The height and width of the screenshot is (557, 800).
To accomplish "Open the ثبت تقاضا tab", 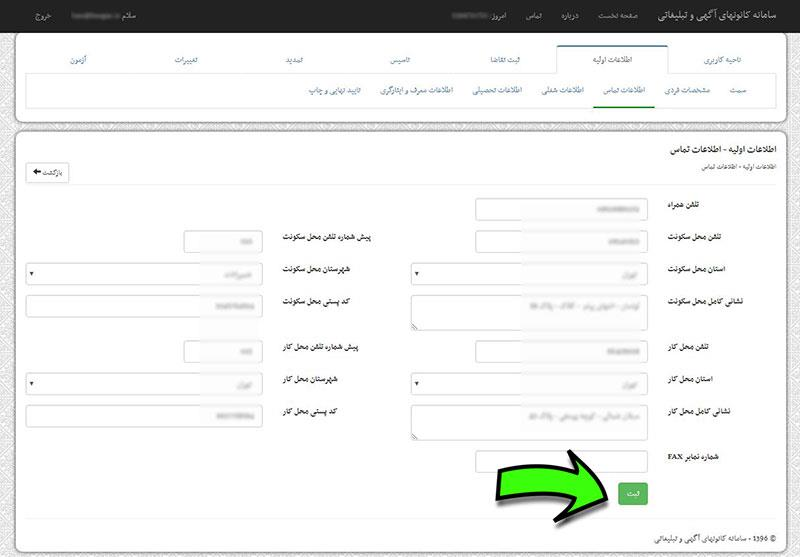I will pyautogui.click(x=505, y=60).
